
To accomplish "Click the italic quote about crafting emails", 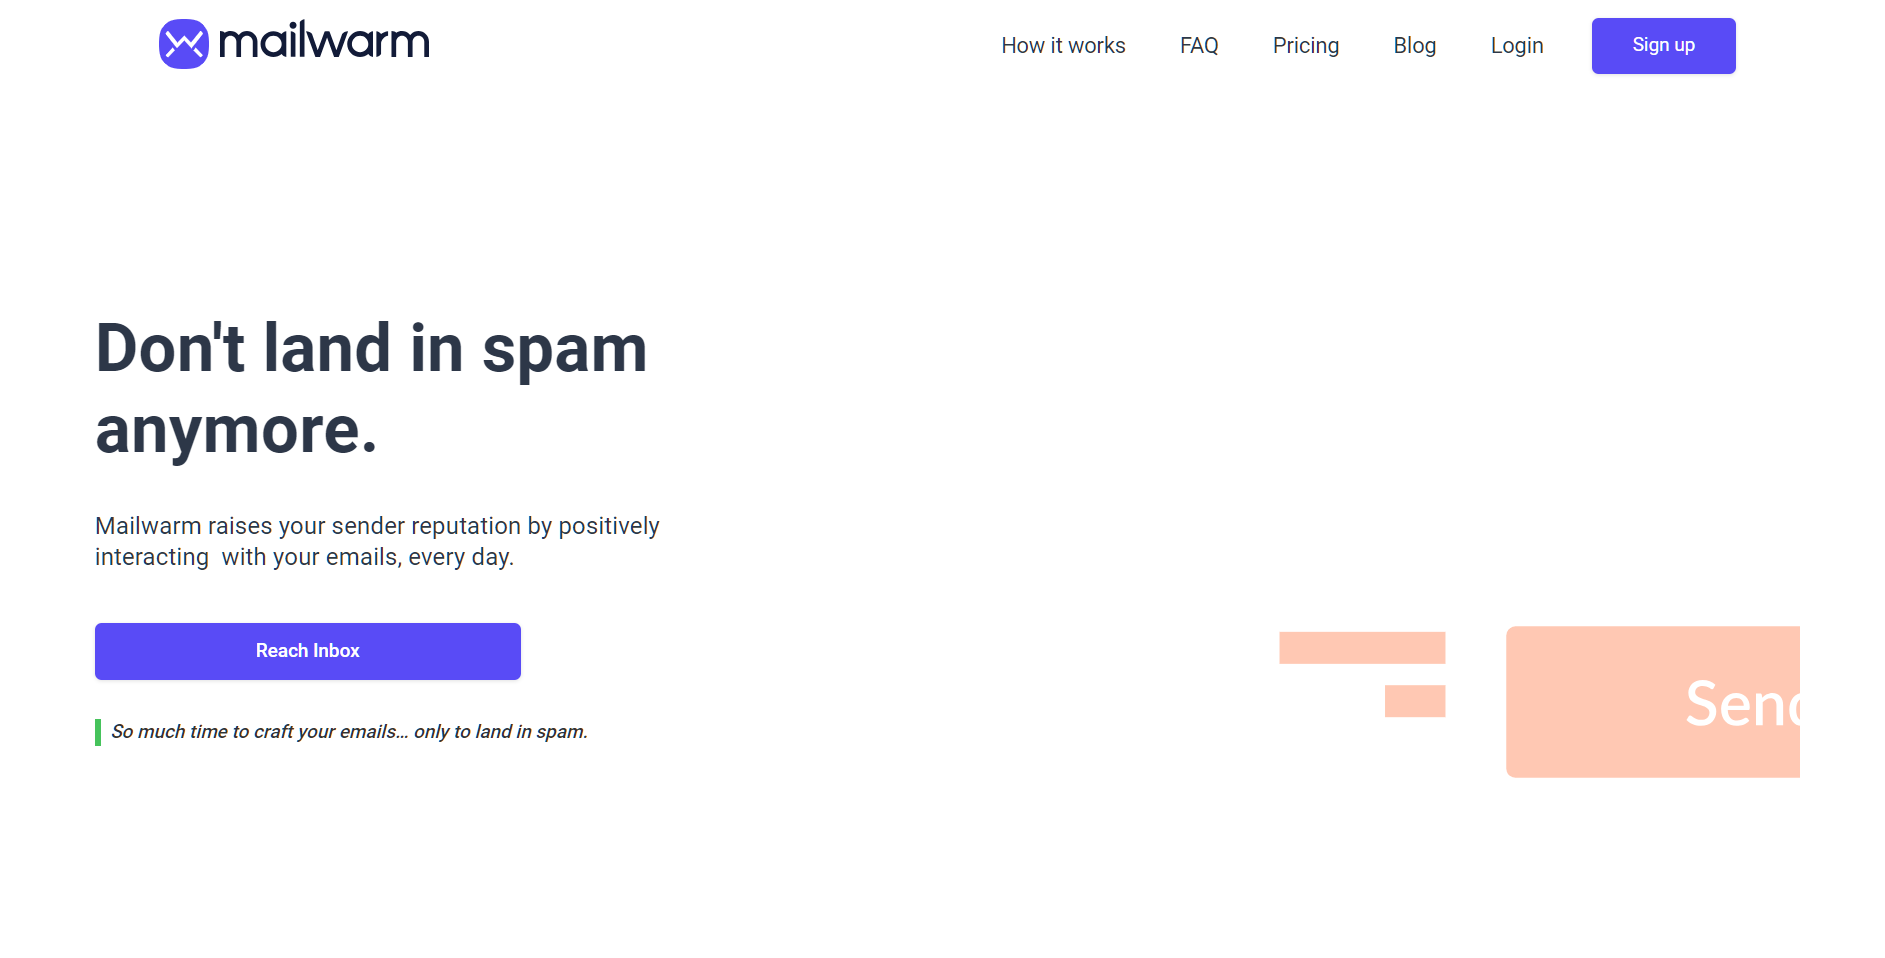I will pos(349,732).
